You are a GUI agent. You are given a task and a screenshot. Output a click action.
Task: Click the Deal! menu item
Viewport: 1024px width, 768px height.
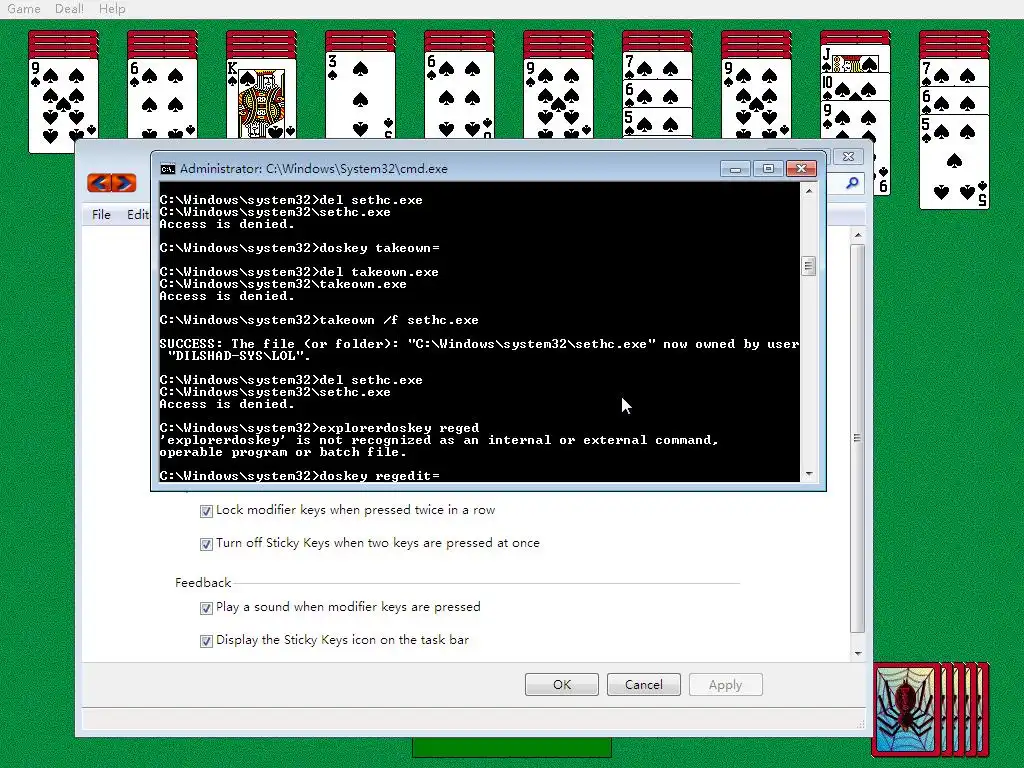69,8
